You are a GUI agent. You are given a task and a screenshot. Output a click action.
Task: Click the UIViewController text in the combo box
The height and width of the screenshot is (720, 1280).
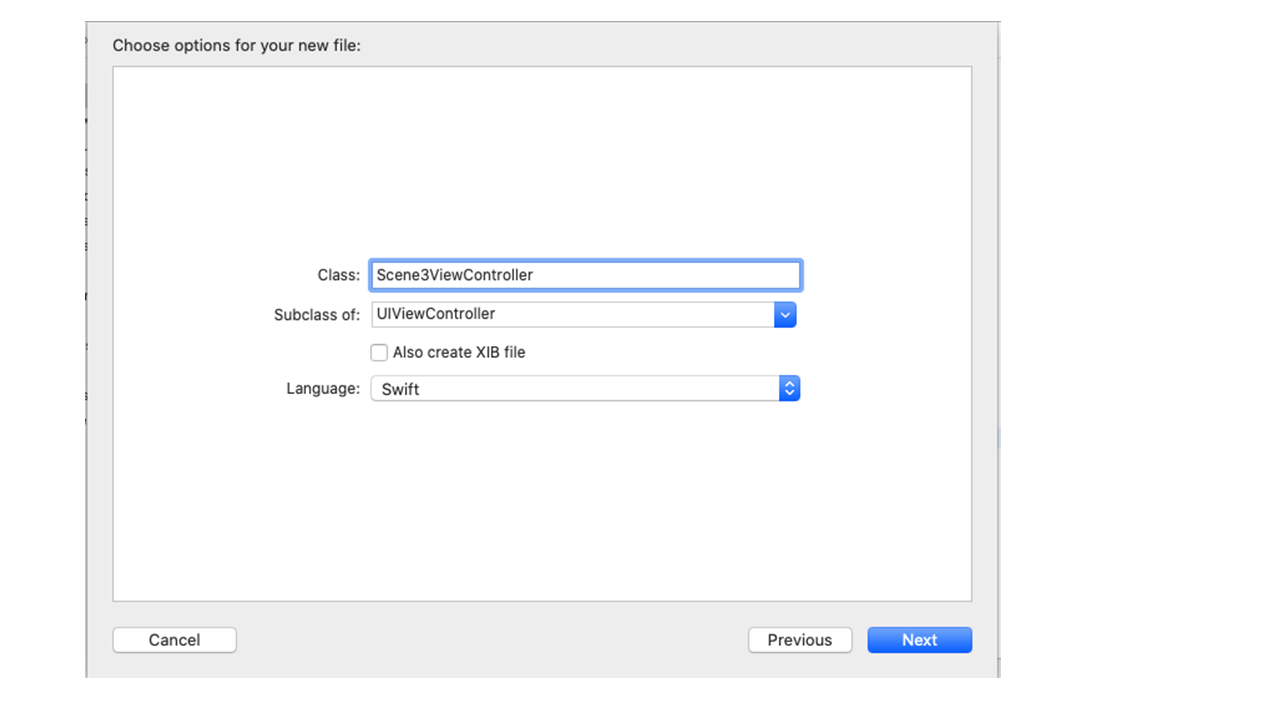[436, 314]
